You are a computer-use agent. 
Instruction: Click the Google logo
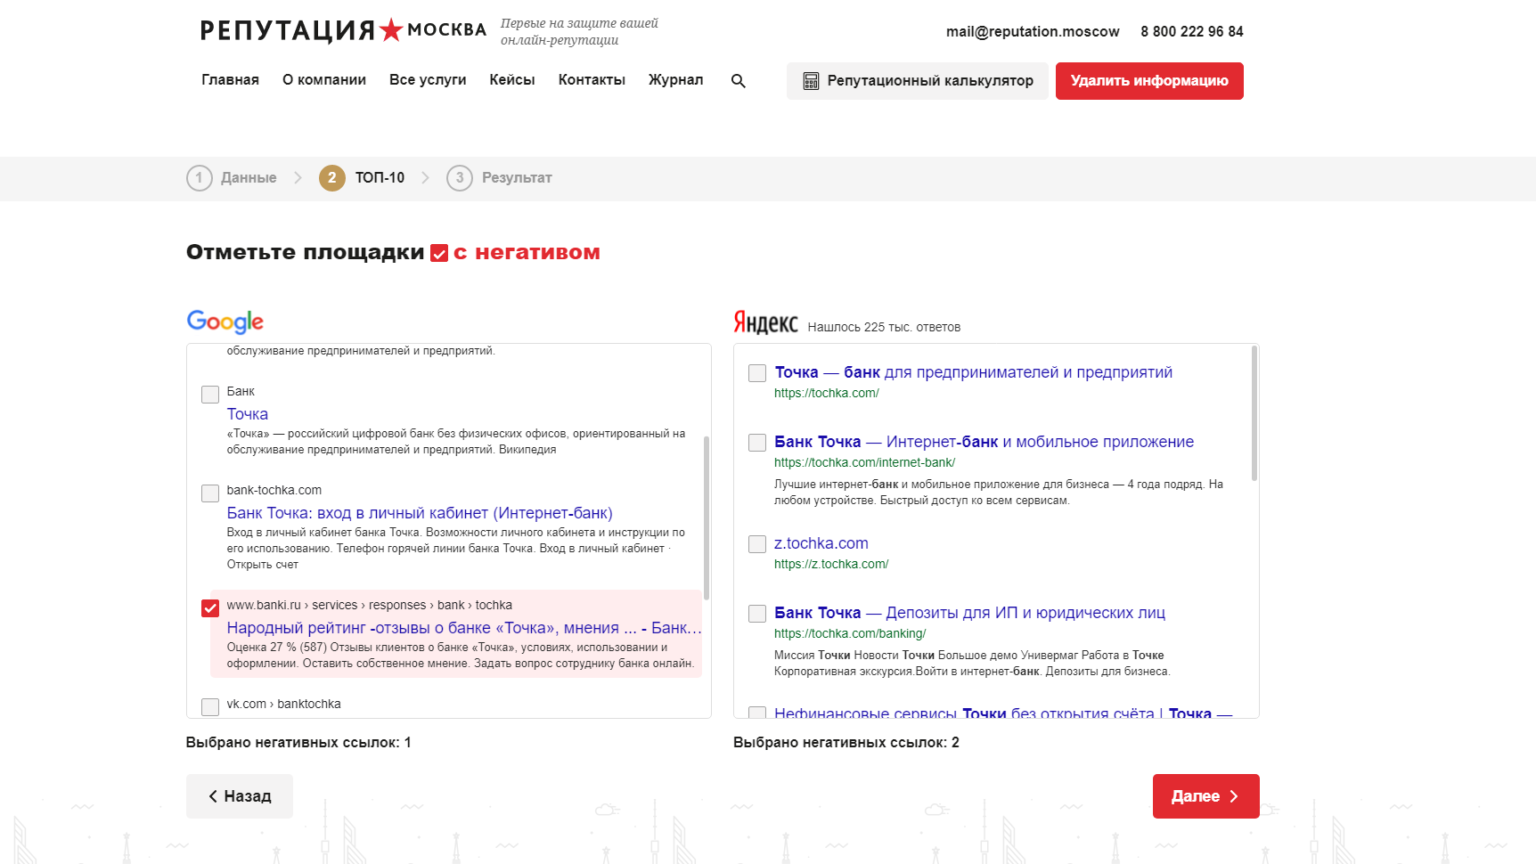(x=225, y=321)
